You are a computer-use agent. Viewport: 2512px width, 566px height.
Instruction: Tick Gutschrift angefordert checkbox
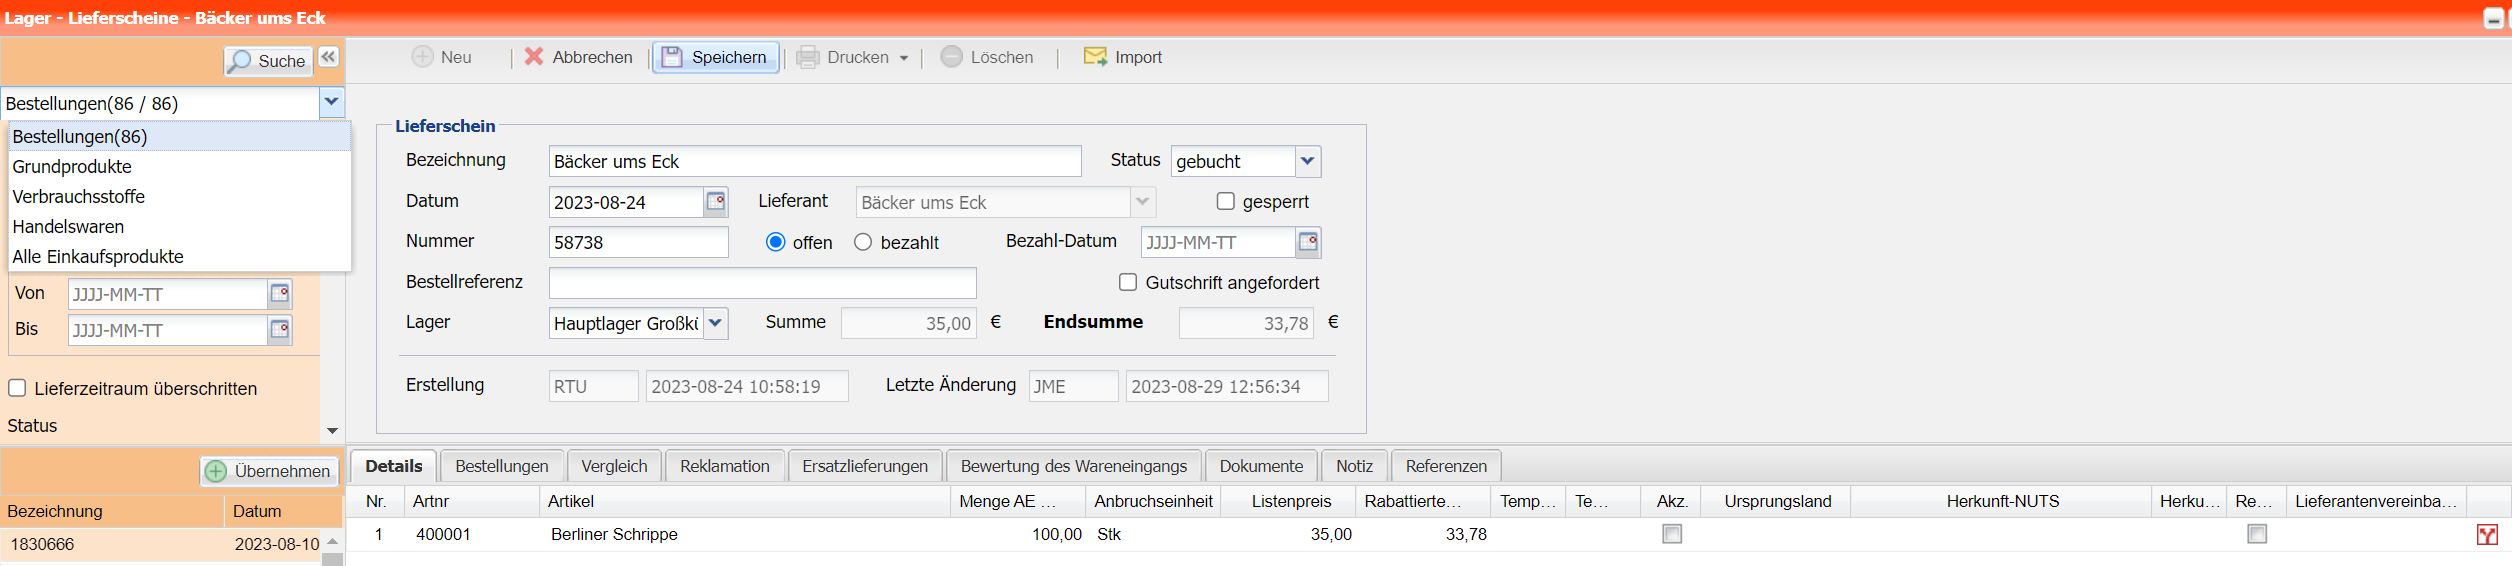point(1128,282)
